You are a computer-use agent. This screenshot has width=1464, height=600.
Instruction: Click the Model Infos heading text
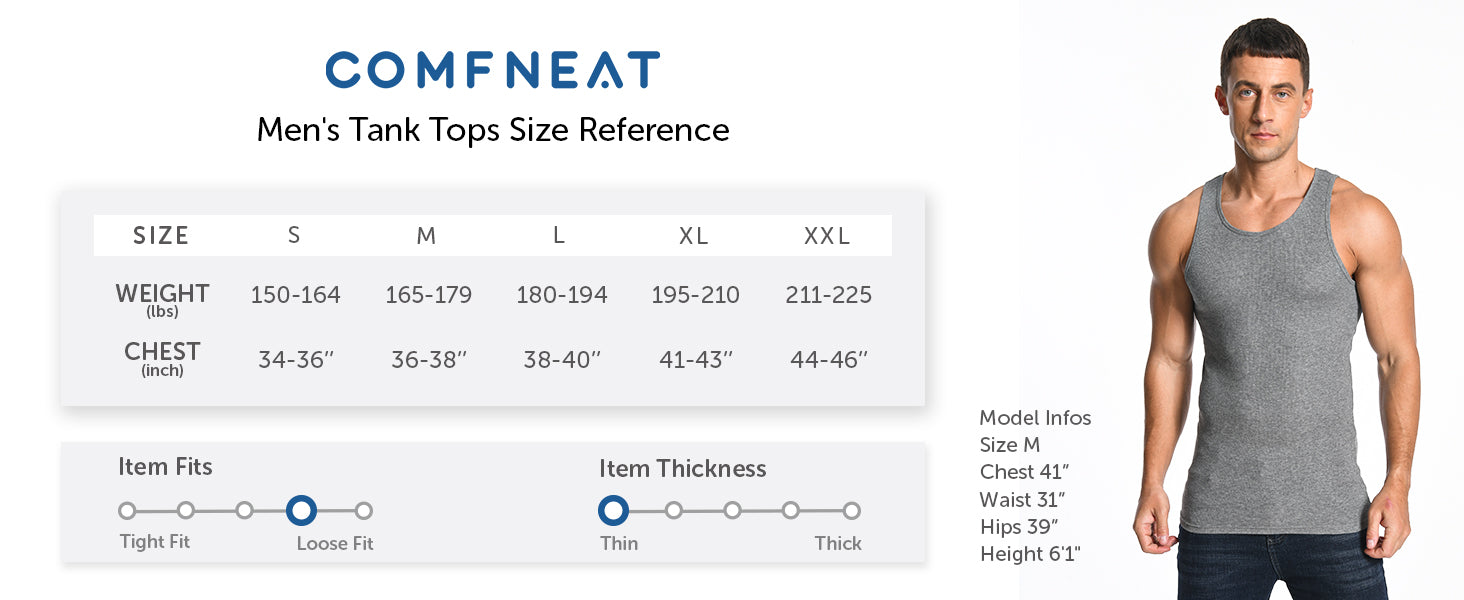(1035, 418)
